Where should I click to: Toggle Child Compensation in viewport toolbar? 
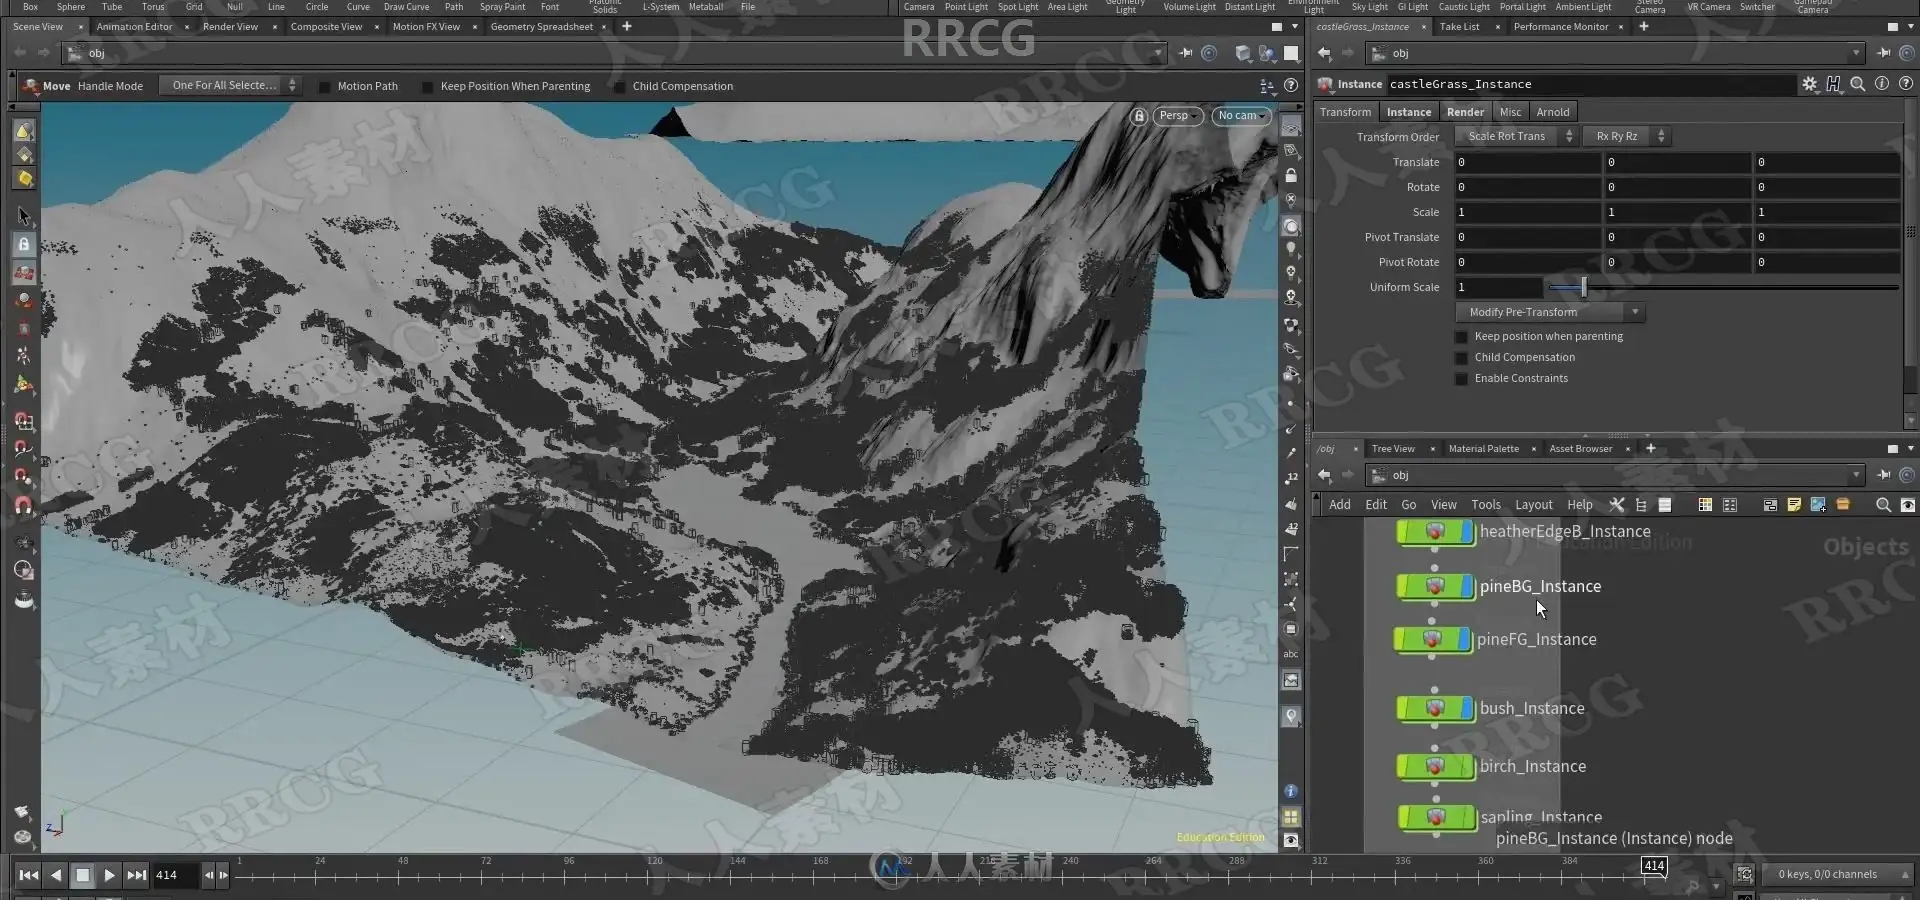pos(620,87)
